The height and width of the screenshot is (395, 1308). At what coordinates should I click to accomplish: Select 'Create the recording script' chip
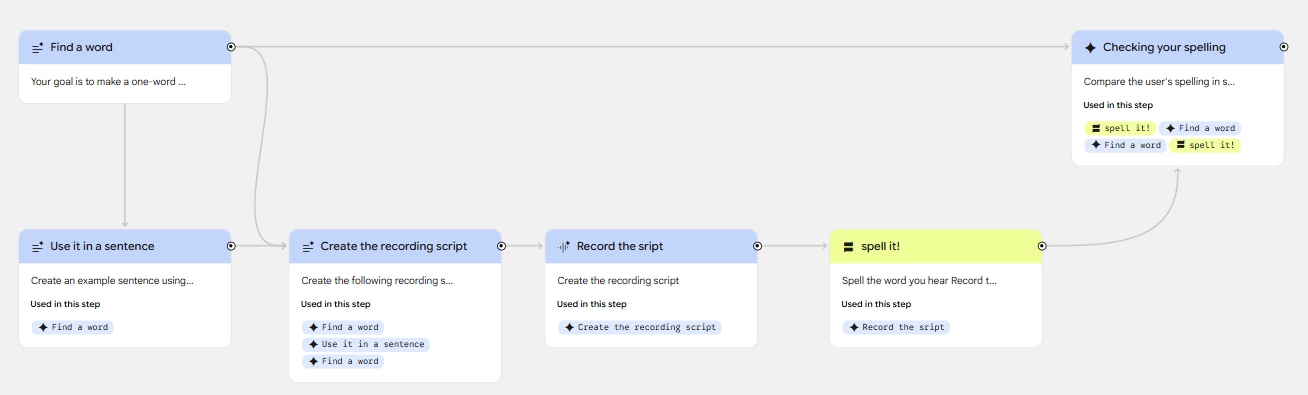click(639, 327)
